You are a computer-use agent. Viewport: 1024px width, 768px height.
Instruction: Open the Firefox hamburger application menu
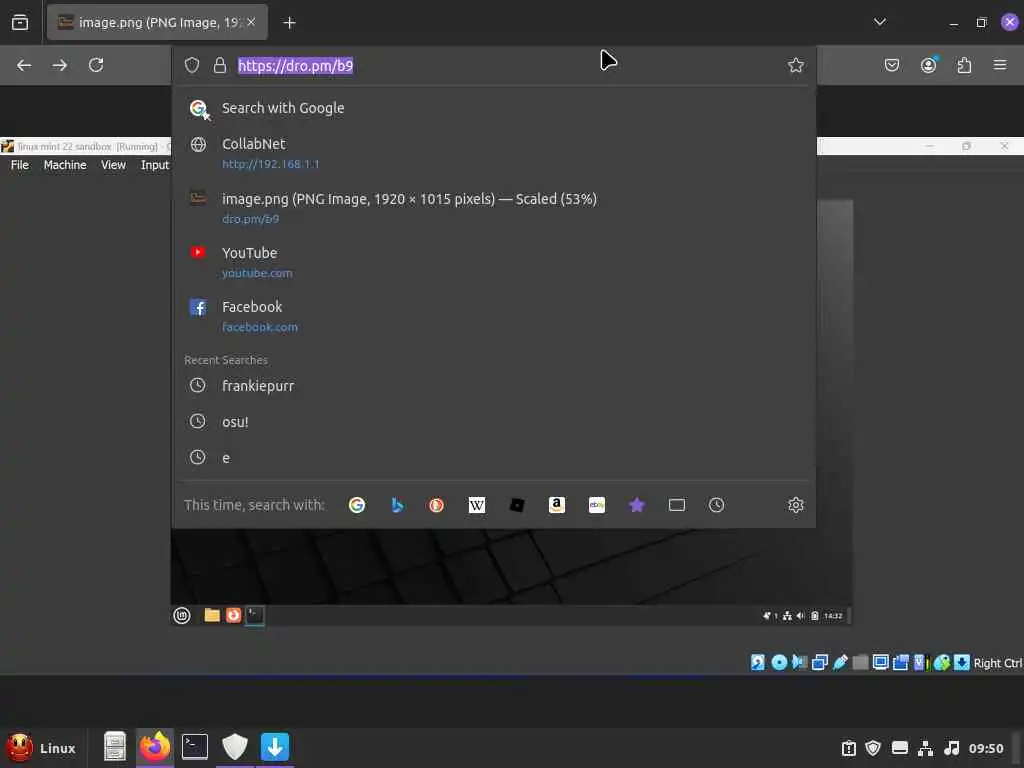[x=1000, y=65]
